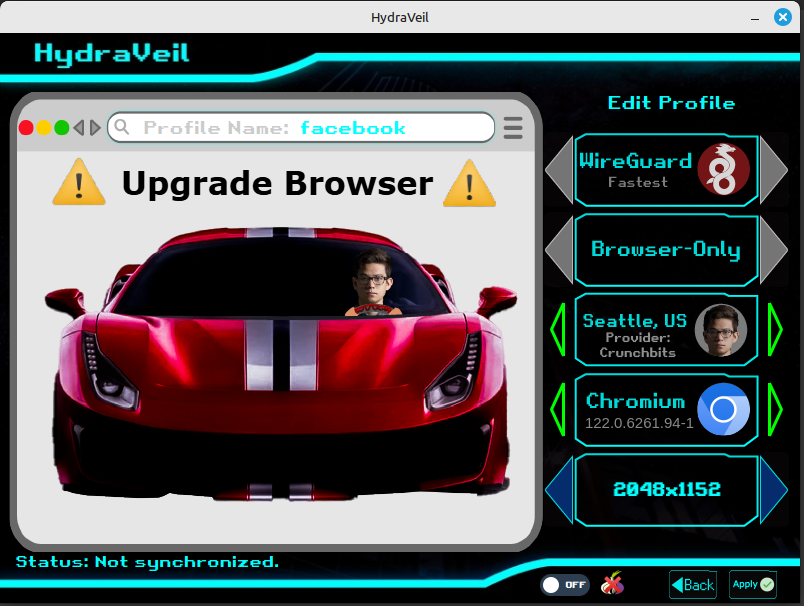Click the red sports car image
This screenshot has height=606, width=804.
click(x=281, y=364)
